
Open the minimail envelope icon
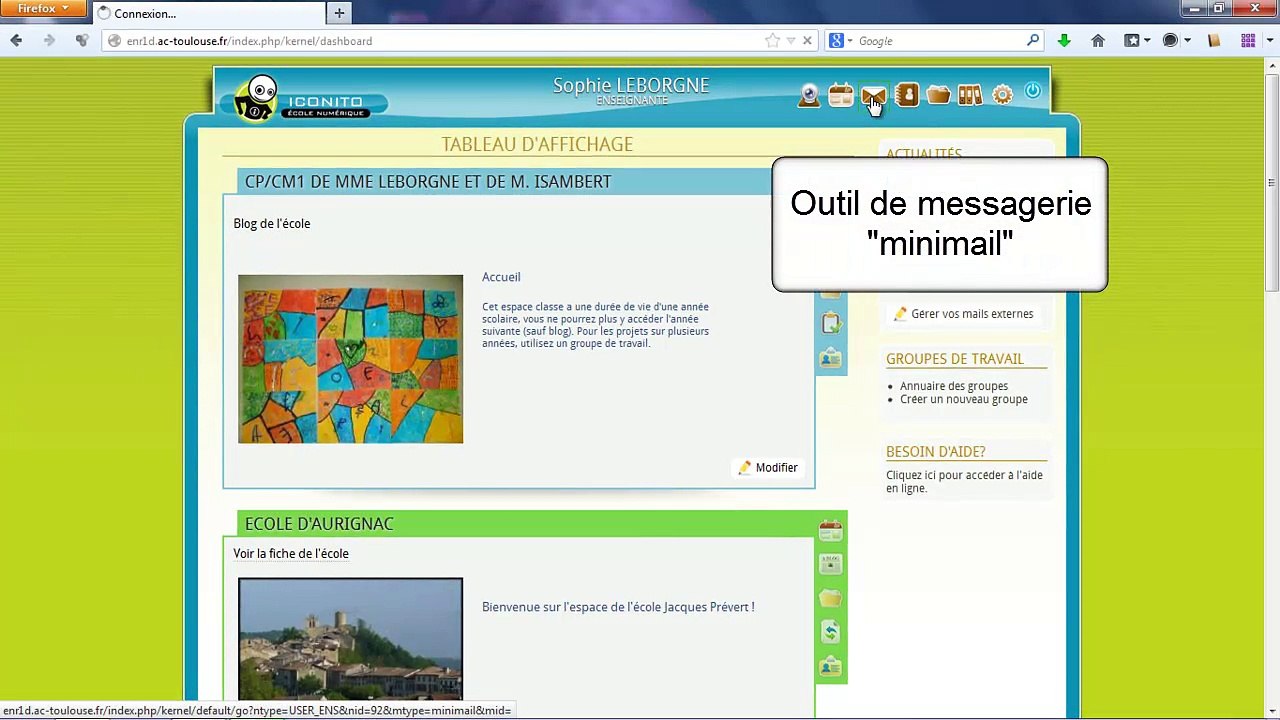pos(873,96)
